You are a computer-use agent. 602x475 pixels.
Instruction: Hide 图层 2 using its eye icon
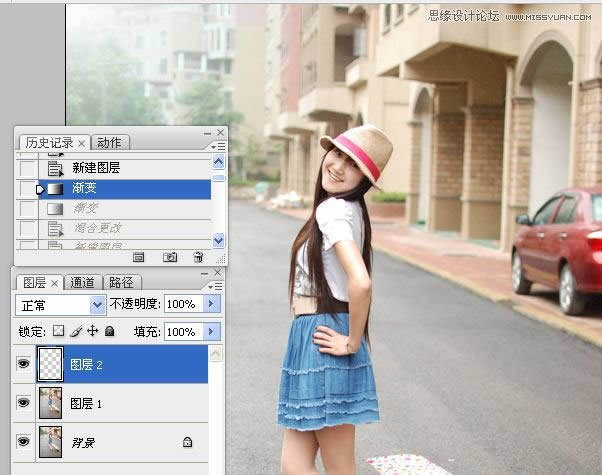pos(23,365)
